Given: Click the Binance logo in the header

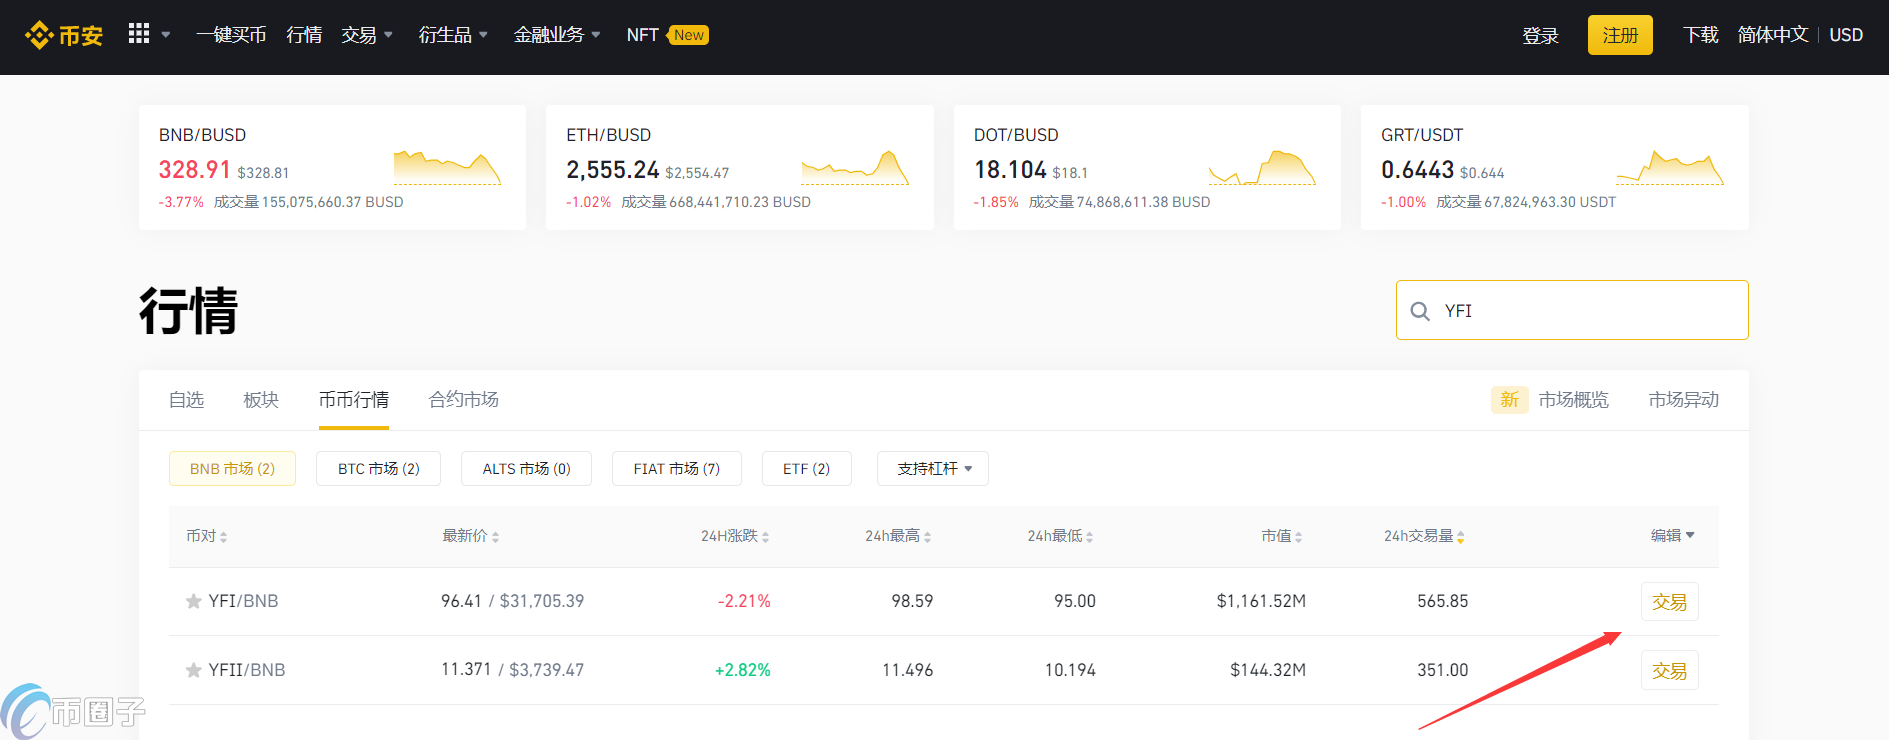Looking at the screenshot, I should (x=64, y=35).
